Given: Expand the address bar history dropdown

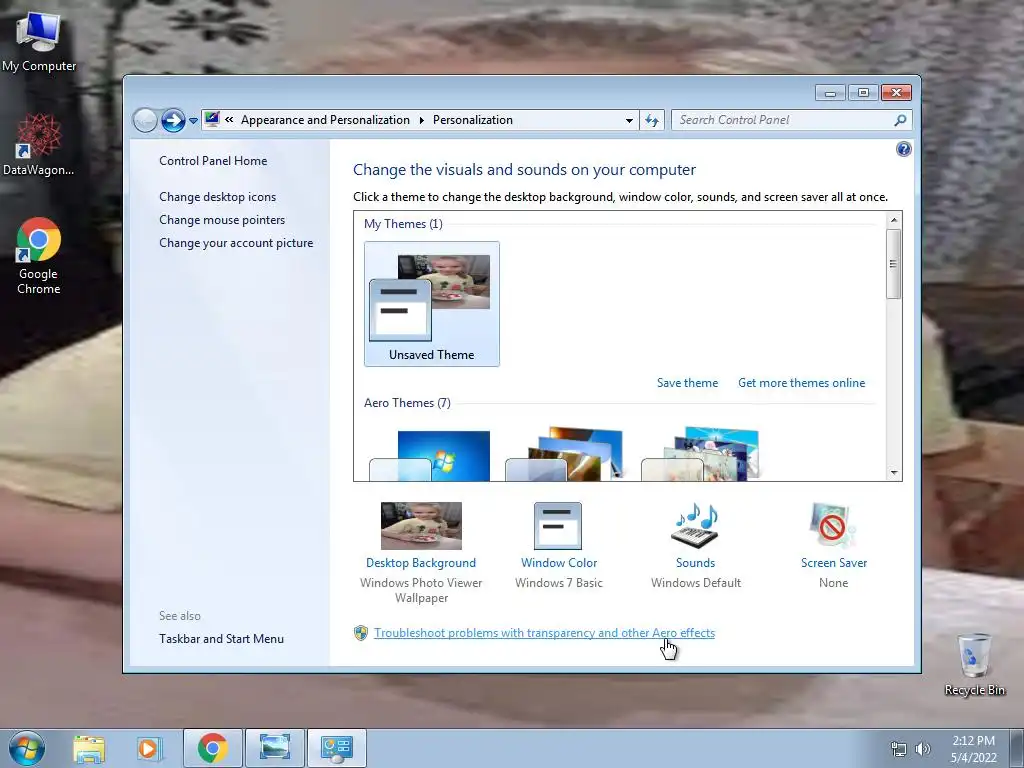Looking at the screenshot, I should 629,120.
